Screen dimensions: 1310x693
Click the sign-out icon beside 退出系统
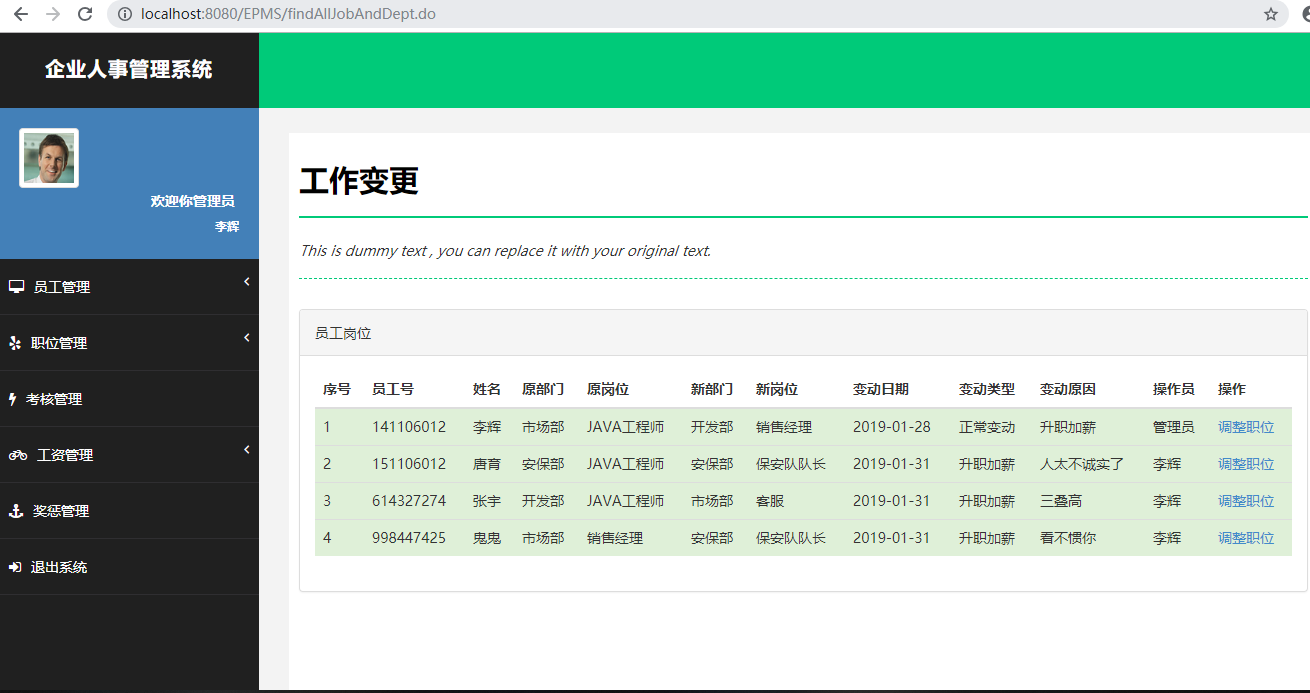(15, 567)
